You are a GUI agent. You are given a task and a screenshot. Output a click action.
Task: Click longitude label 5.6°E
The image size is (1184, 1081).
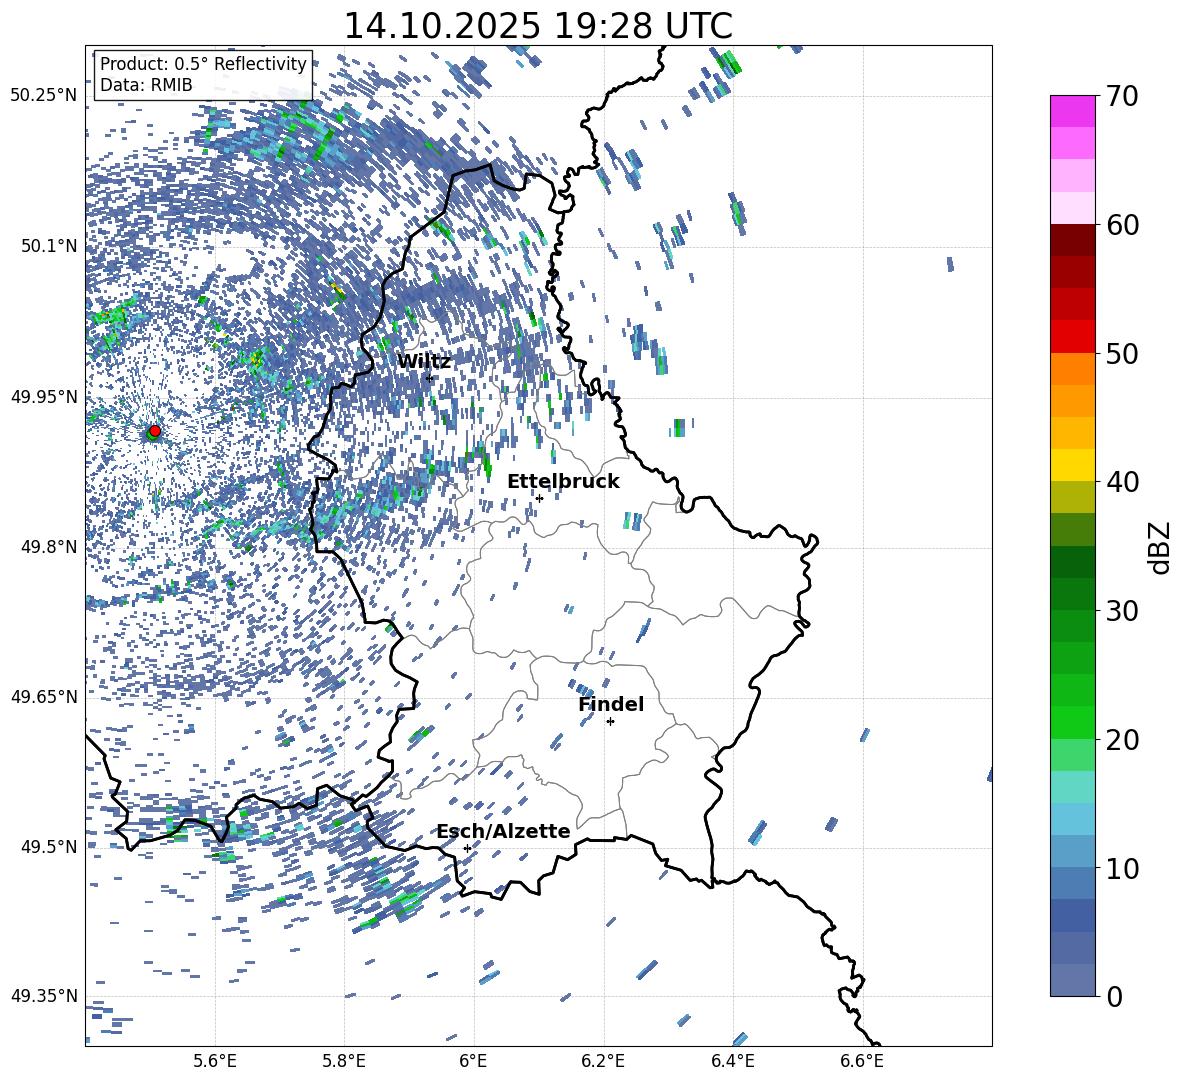(215, 1061)
